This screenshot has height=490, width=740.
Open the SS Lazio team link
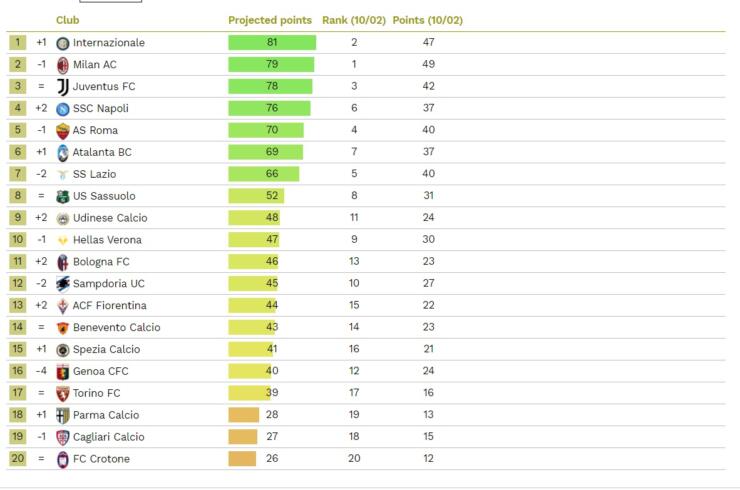coord(94,174)
